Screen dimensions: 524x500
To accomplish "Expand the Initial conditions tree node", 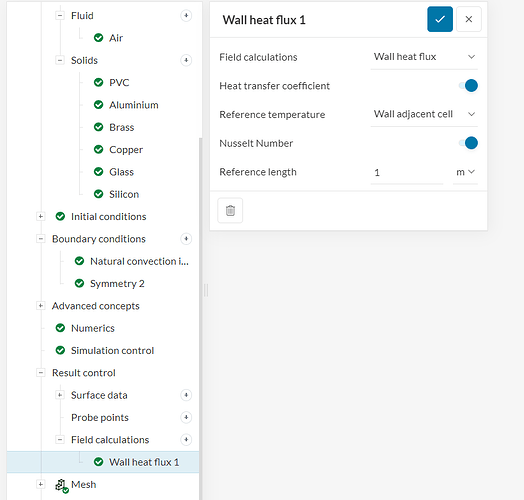I will click(40, 217).
